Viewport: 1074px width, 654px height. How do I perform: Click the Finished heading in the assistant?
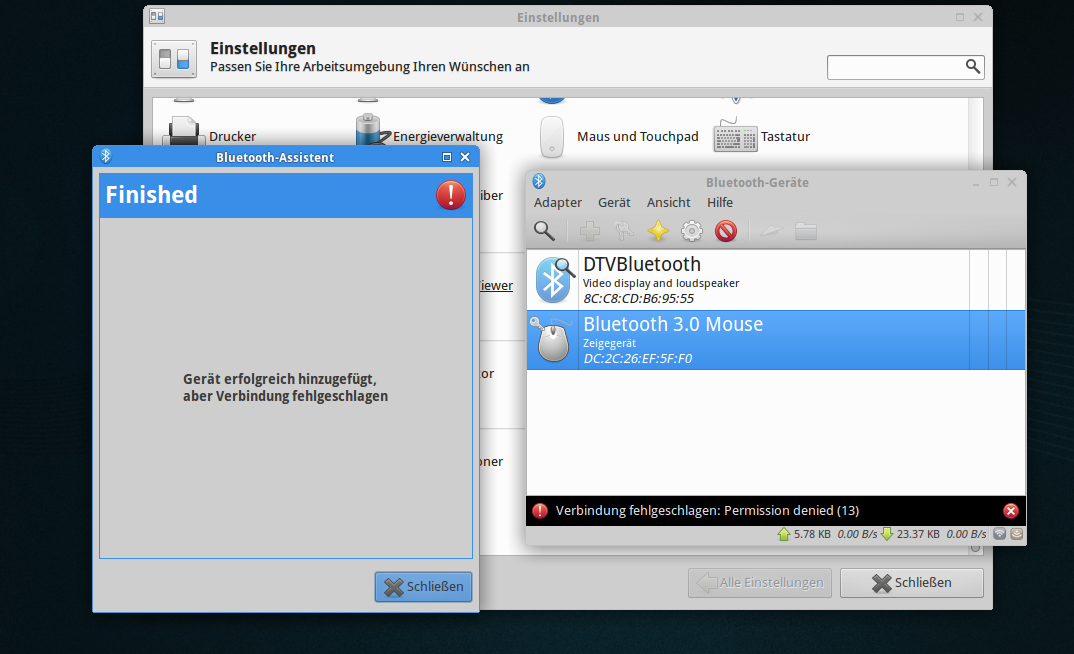pyautogui.click(x=151, y=195)
